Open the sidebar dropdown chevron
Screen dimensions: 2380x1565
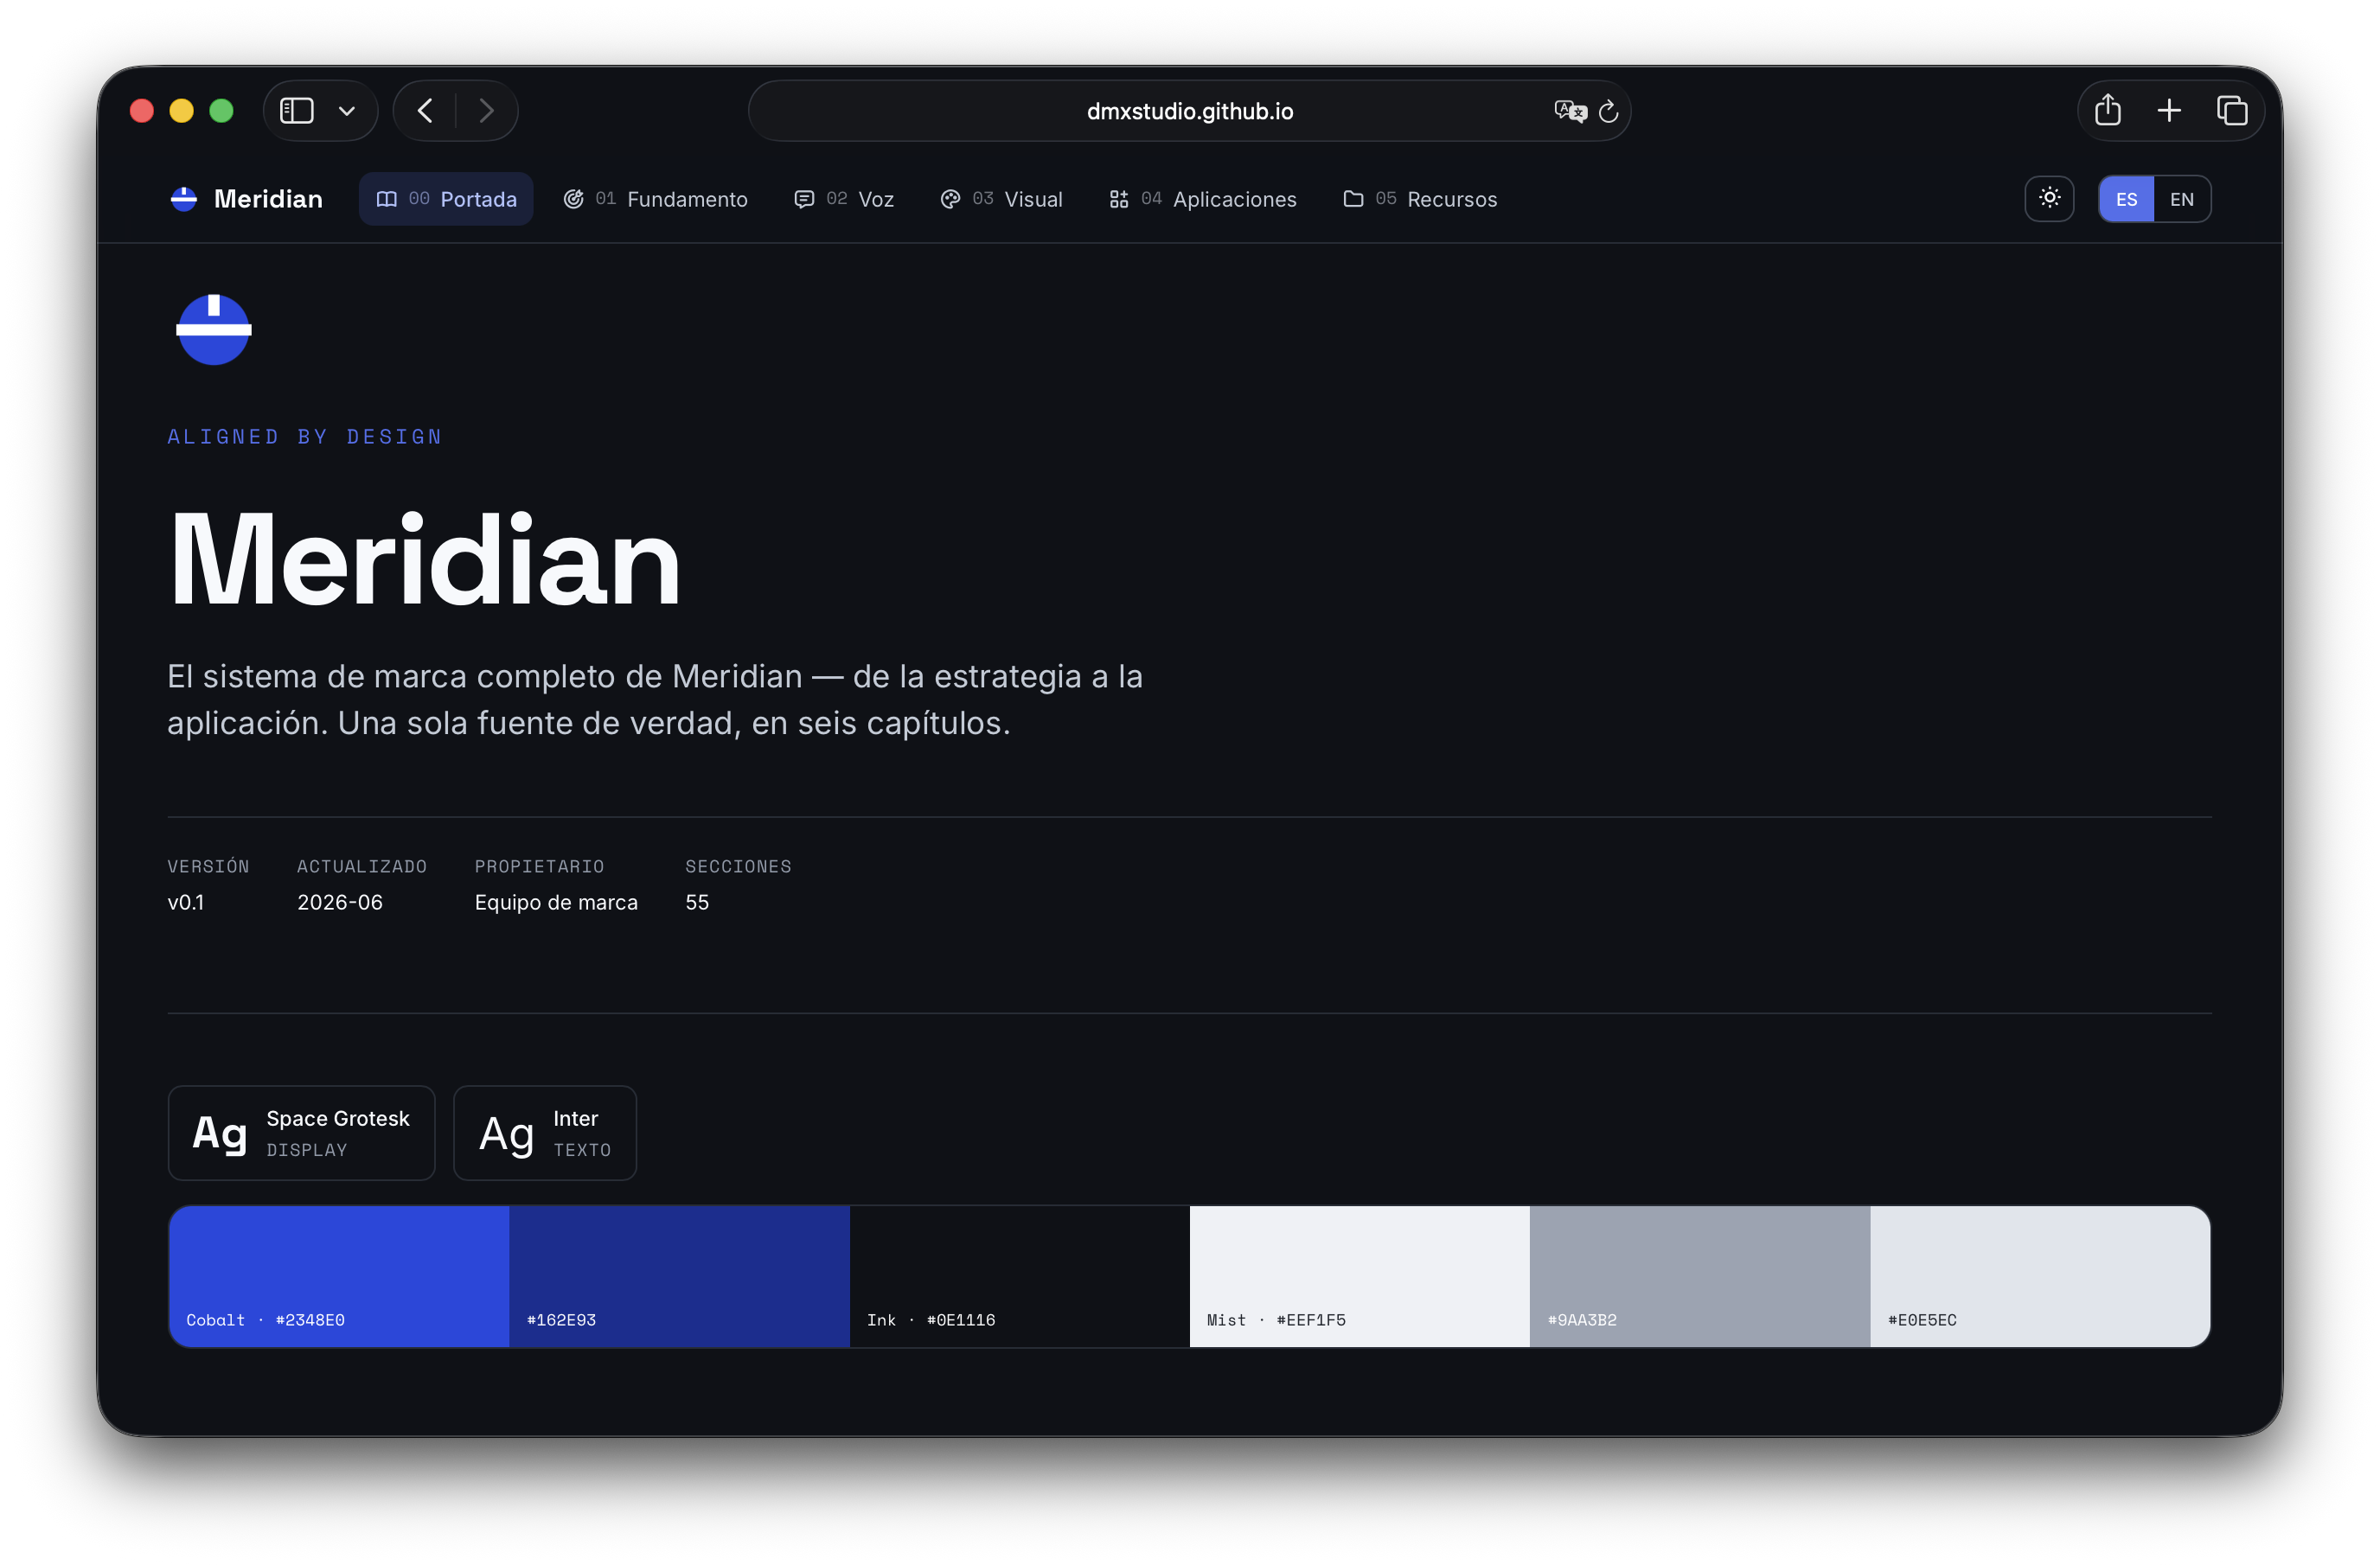pyautogui.click(x=347, y=111)
